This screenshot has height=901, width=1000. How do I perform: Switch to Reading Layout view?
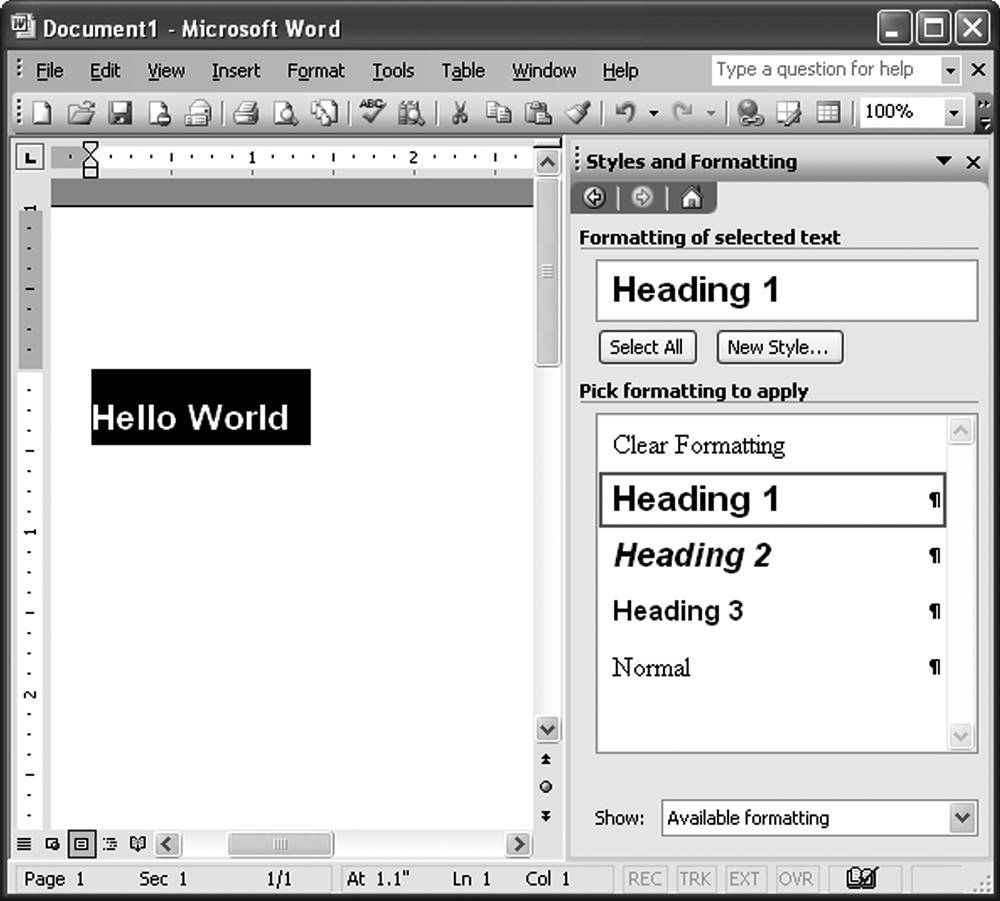pyautogui.click(x=138, y=844)
